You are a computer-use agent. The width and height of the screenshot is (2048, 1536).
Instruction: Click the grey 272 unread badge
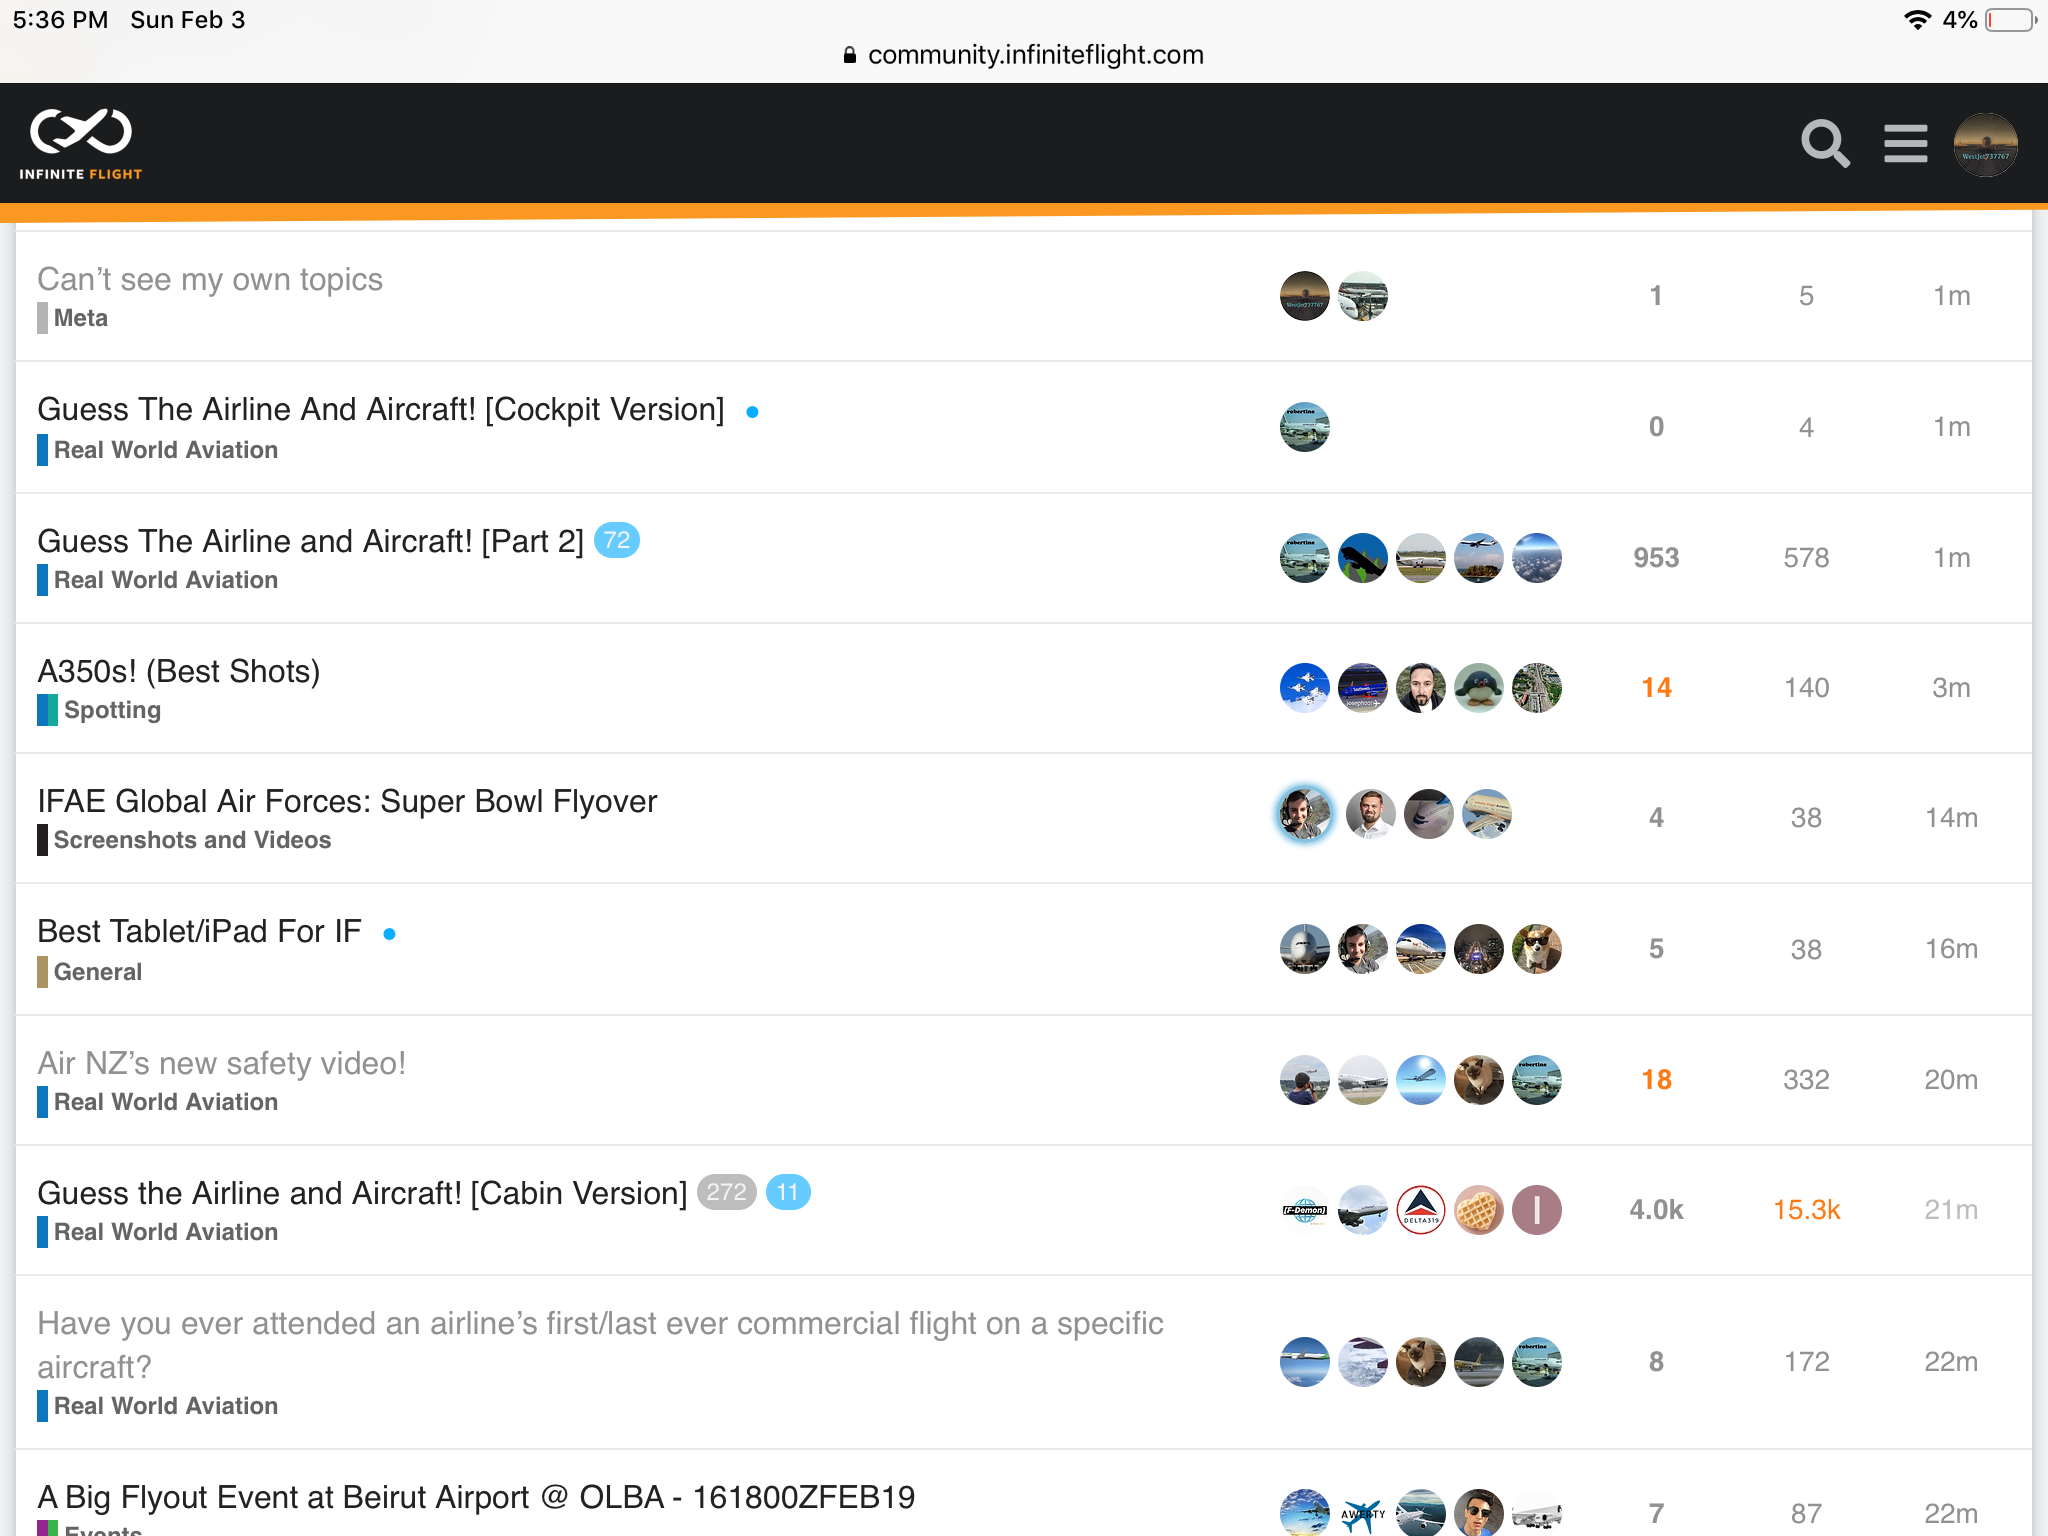click(x=726, y=1192)
